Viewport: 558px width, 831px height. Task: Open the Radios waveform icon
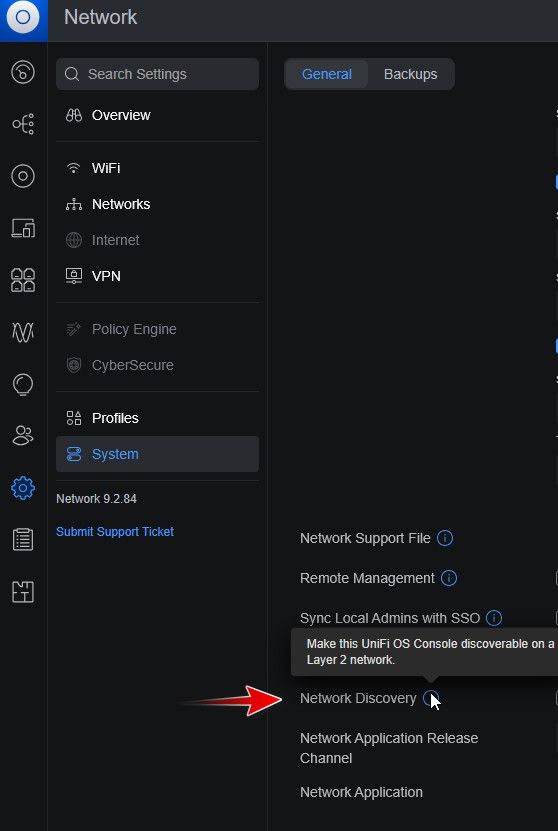(x=23, y=332)
